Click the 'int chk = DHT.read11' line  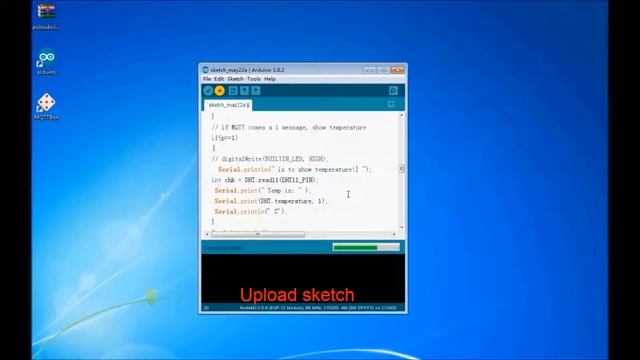coord(264,180)
